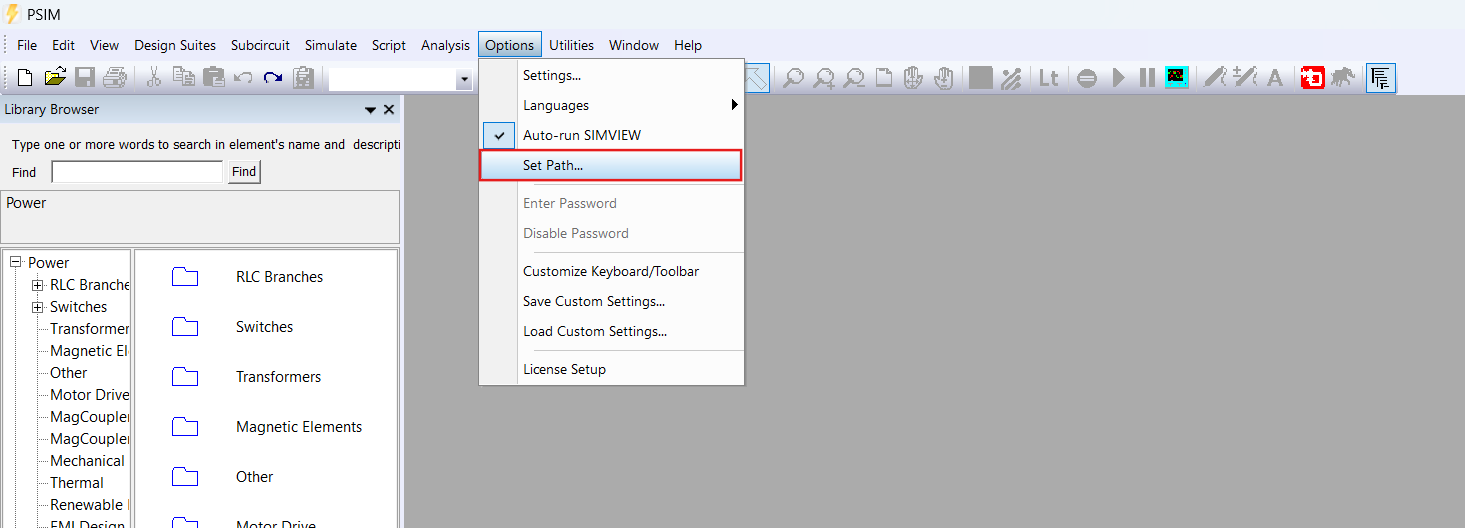Select Motor Drive in the library tree
The height and width of the screenshot is (528, 1465).
pyautogui.click(x=90, y=395)
